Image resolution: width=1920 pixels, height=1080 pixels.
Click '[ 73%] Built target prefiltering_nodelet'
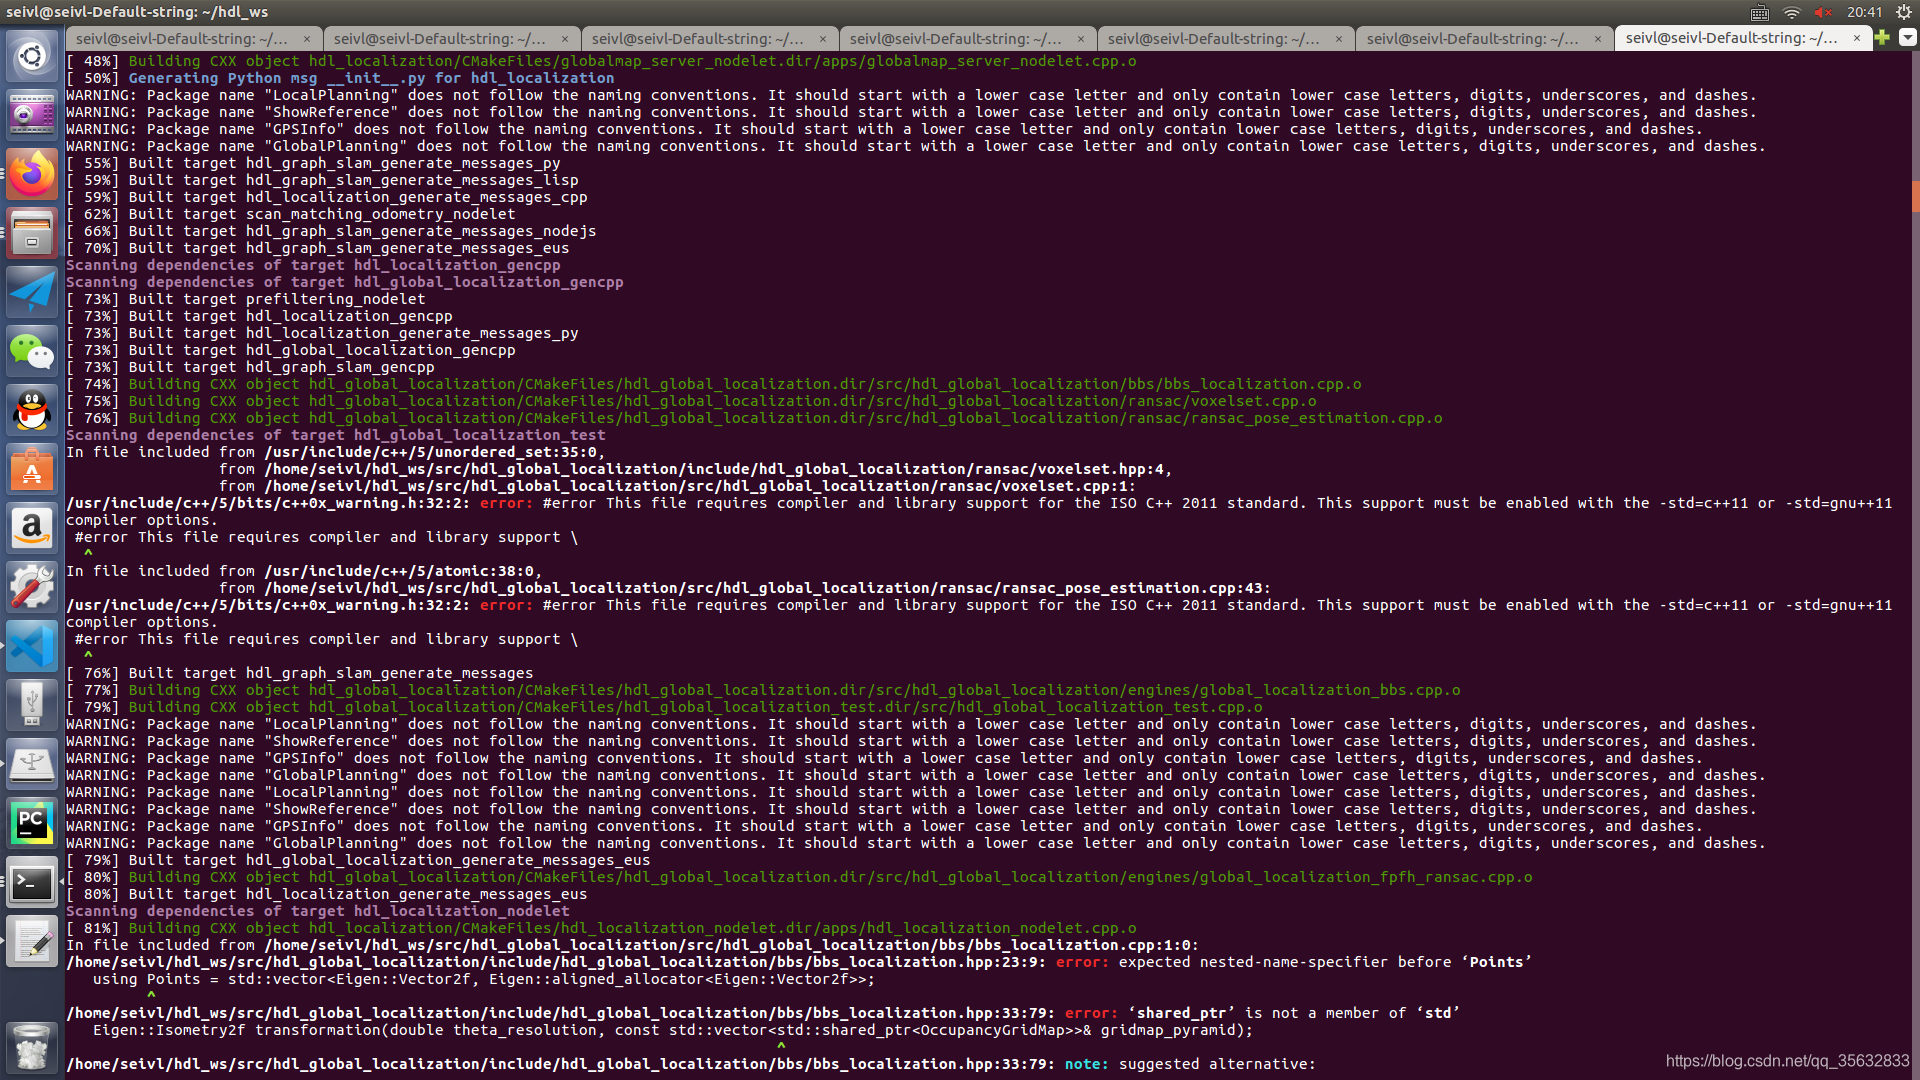(246, 299)
